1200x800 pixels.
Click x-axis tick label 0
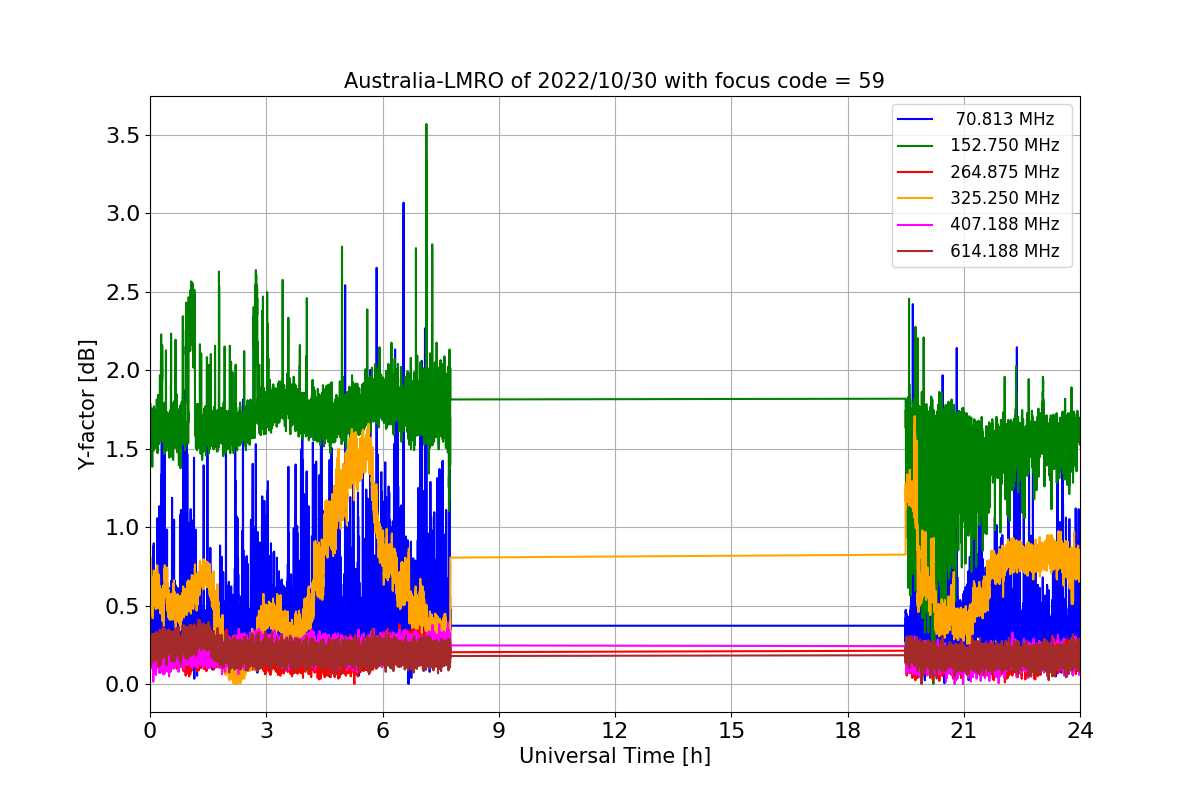[x=150, y=730]
